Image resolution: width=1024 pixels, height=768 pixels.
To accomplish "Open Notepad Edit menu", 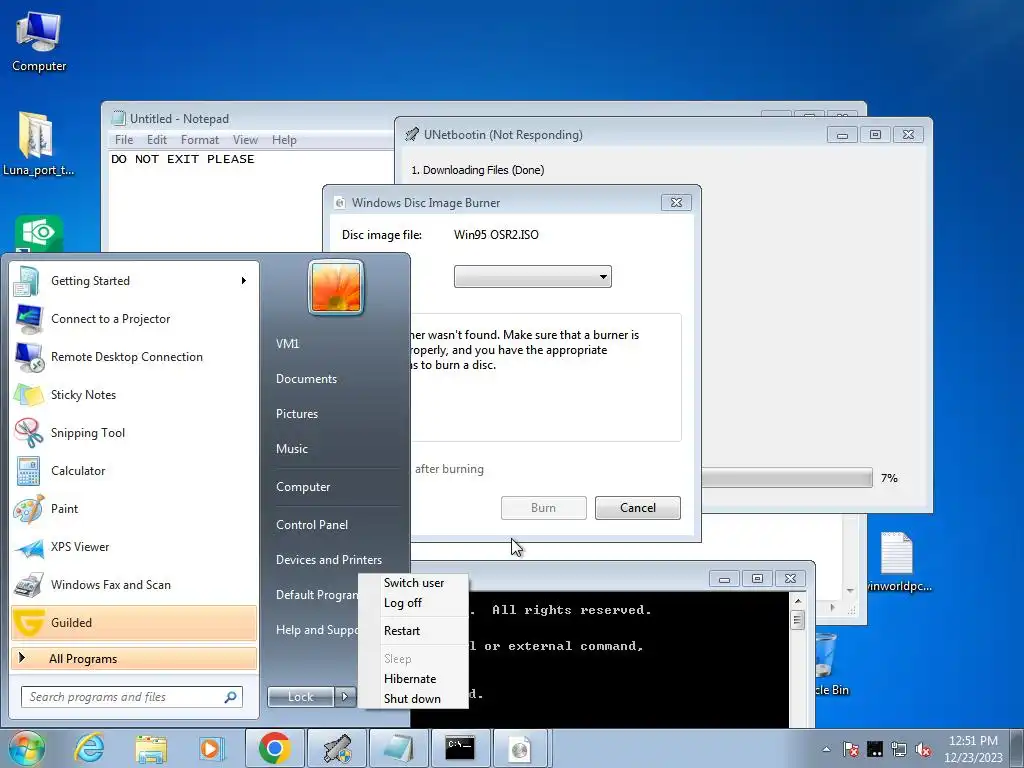I will tap(157, 140).
